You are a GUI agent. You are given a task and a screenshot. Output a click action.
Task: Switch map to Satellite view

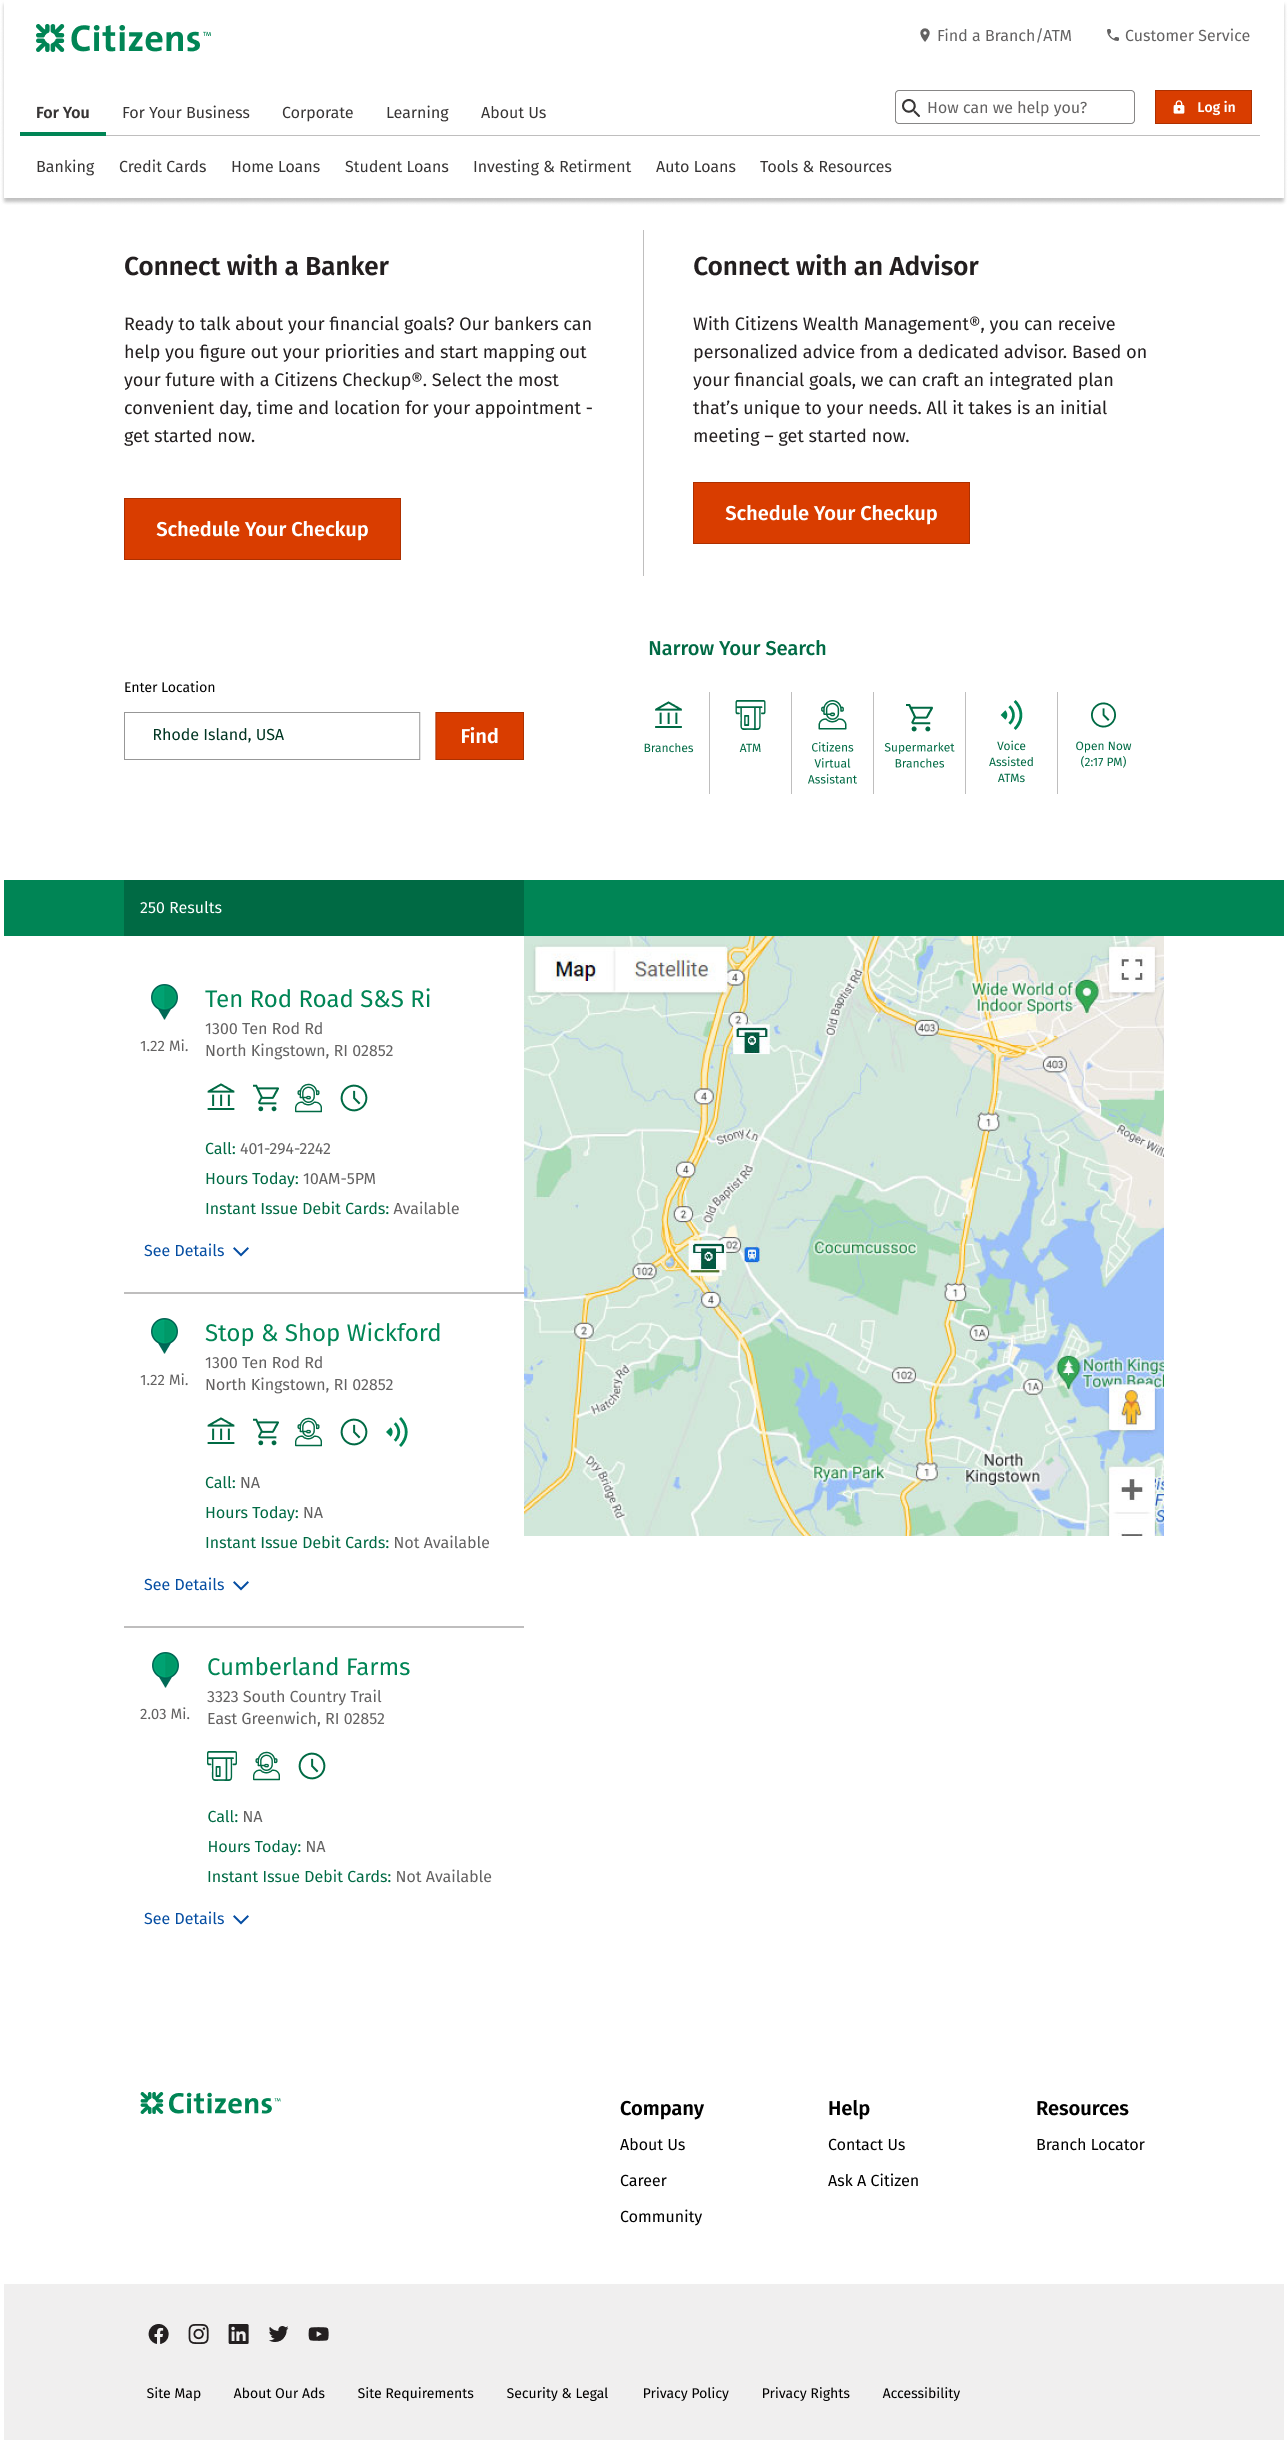coord(671,969)
